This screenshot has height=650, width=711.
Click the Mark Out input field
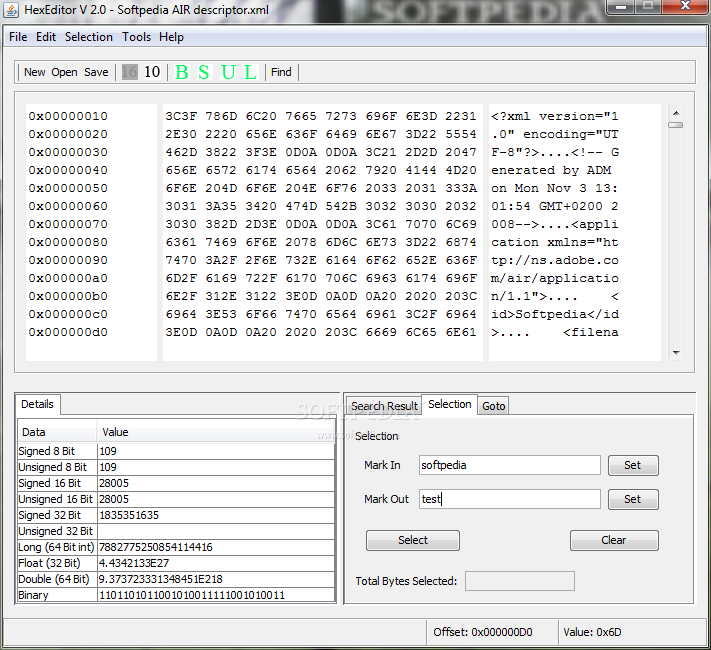[510, 499]
